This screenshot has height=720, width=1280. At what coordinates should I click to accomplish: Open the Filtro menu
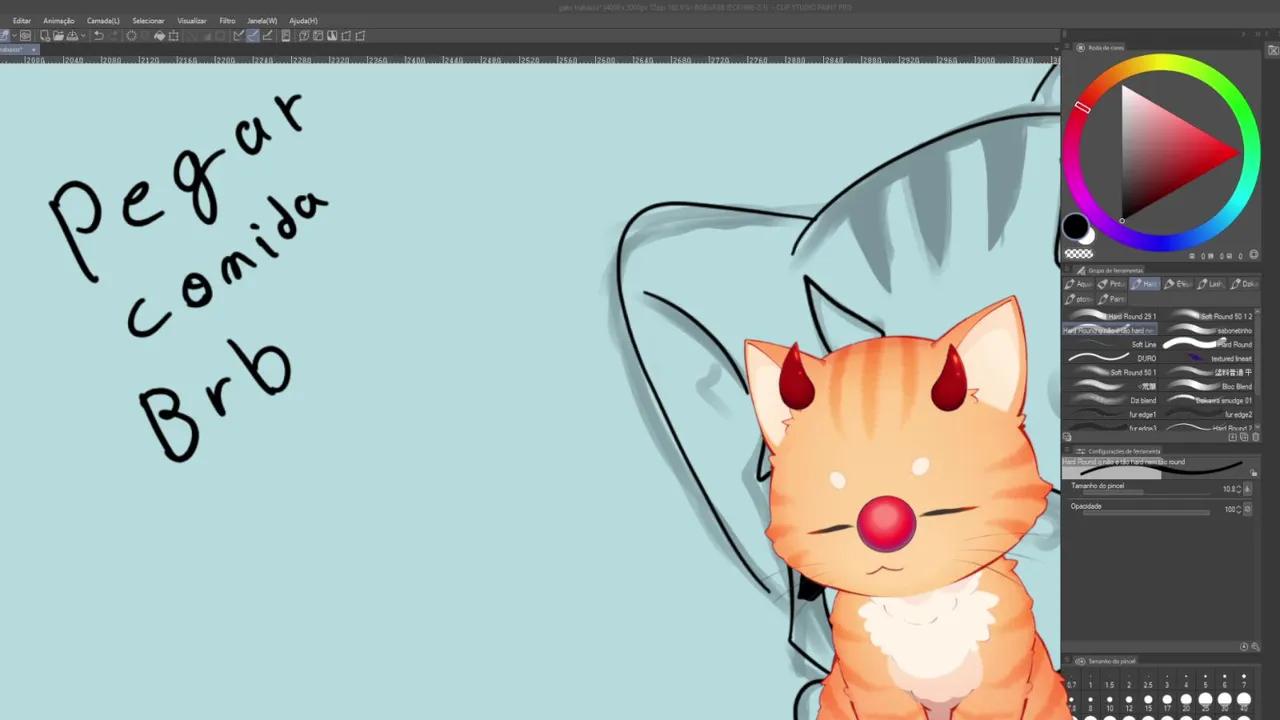point(228,20)
